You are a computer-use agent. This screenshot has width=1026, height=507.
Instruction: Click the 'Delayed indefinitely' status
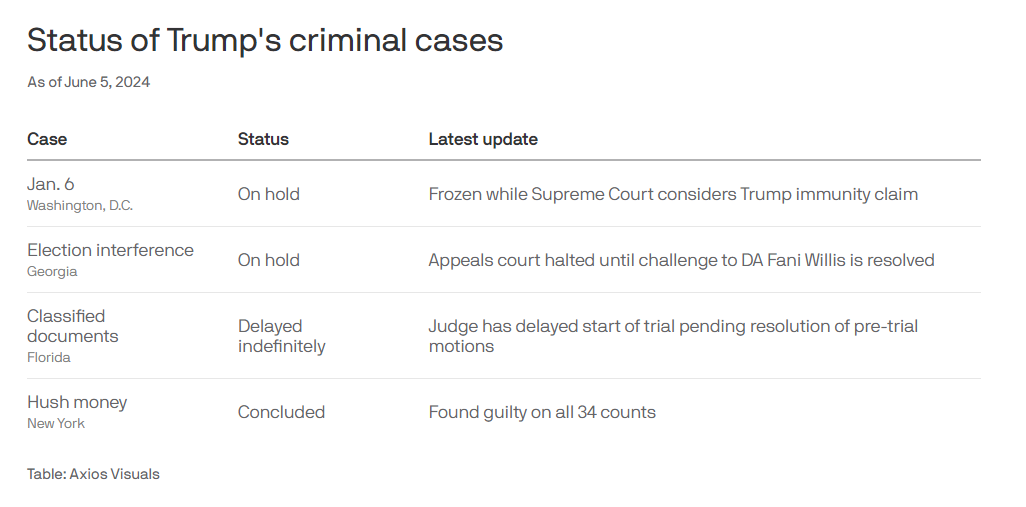click(x=281, y=336)
